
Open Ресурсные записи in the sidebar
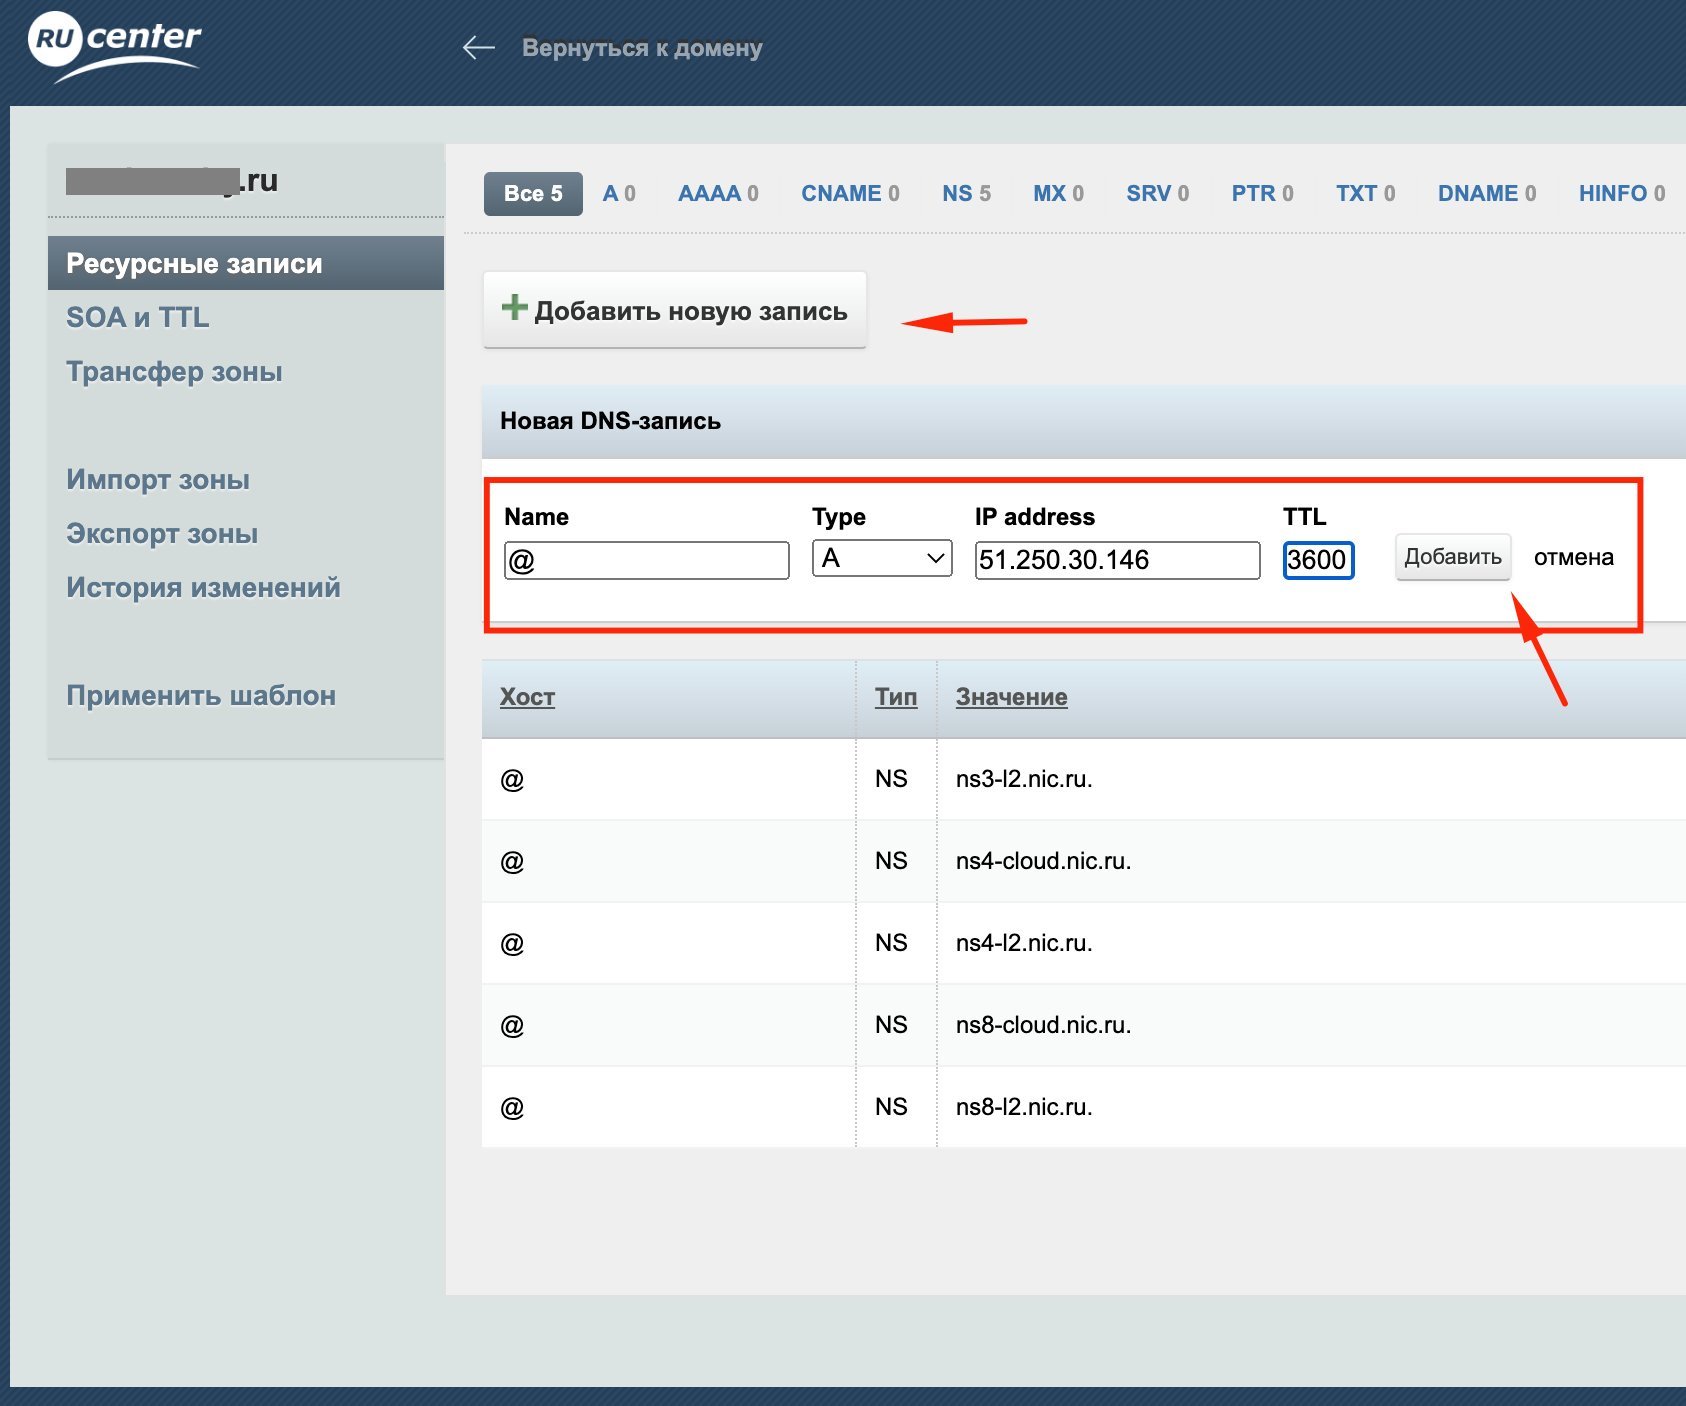246,263
